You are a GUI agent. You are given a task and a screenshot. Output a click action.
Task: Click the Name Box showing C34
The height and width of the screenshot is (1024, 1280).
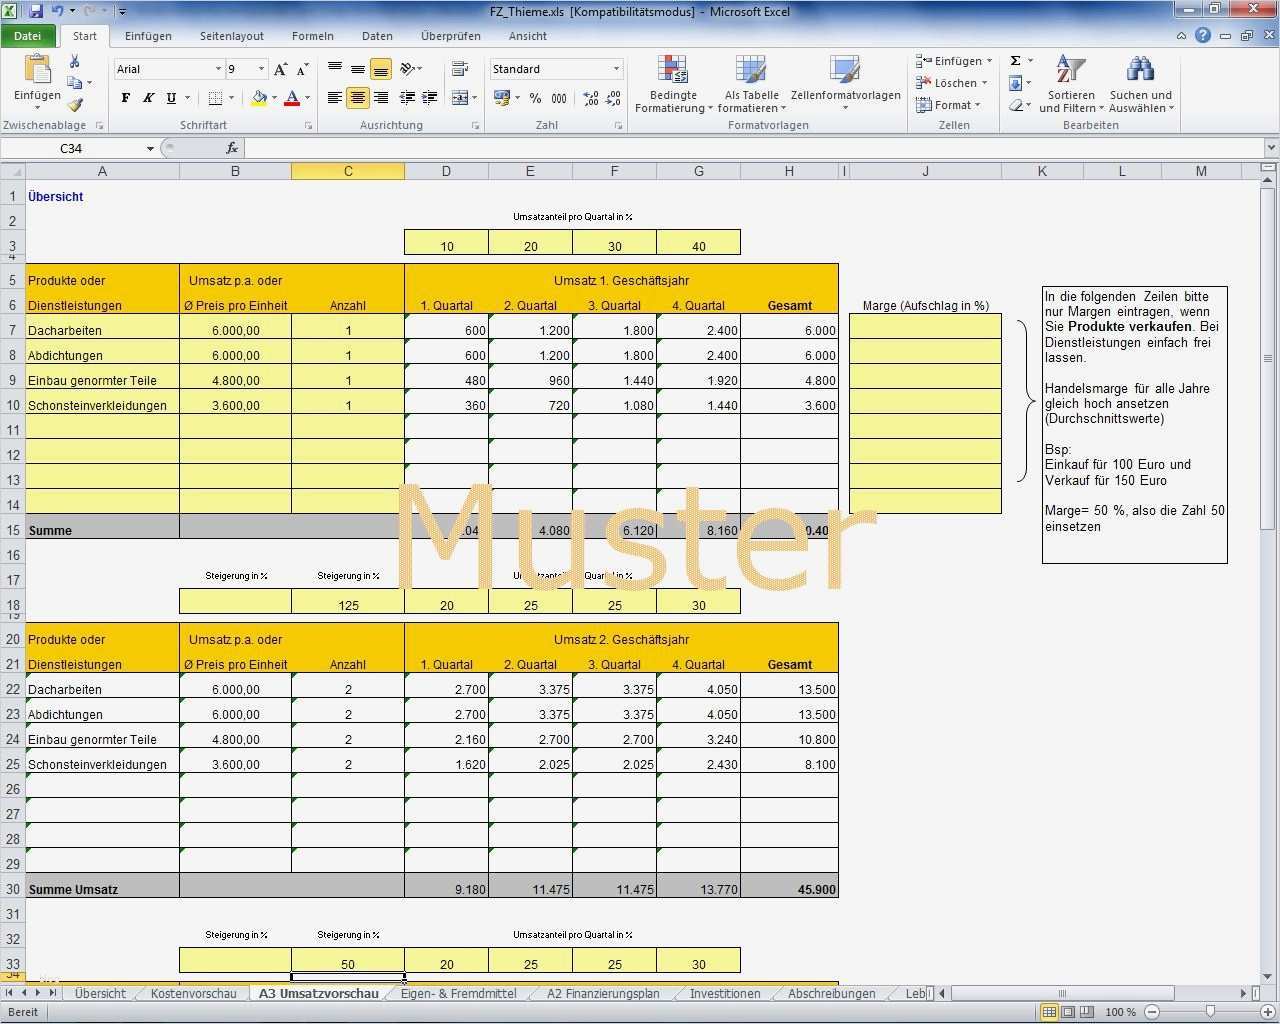[x=72, y=148]
